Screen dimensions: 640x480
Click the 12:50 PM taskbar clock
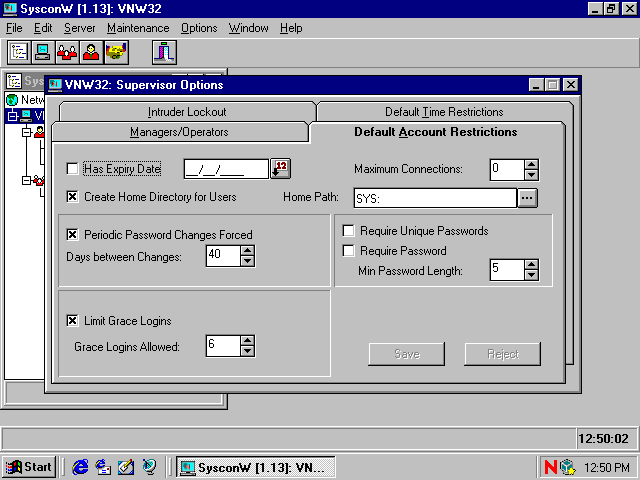(x=607, y=467)
